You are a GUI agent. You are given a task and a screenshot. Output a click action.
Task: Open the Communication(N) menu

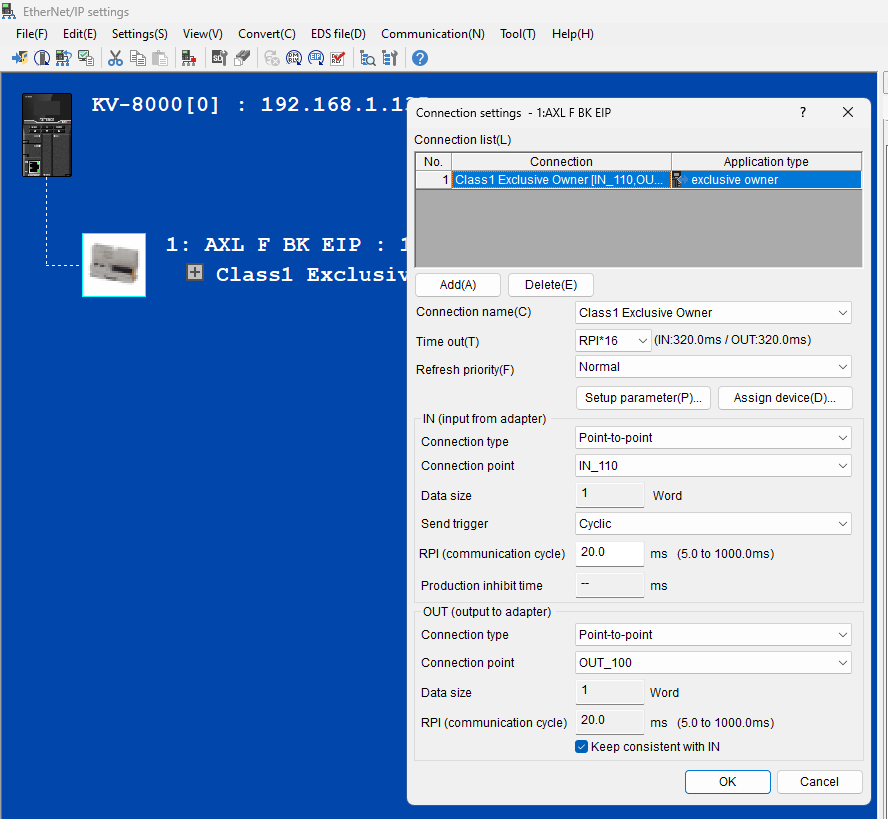(x=433, y=34)
